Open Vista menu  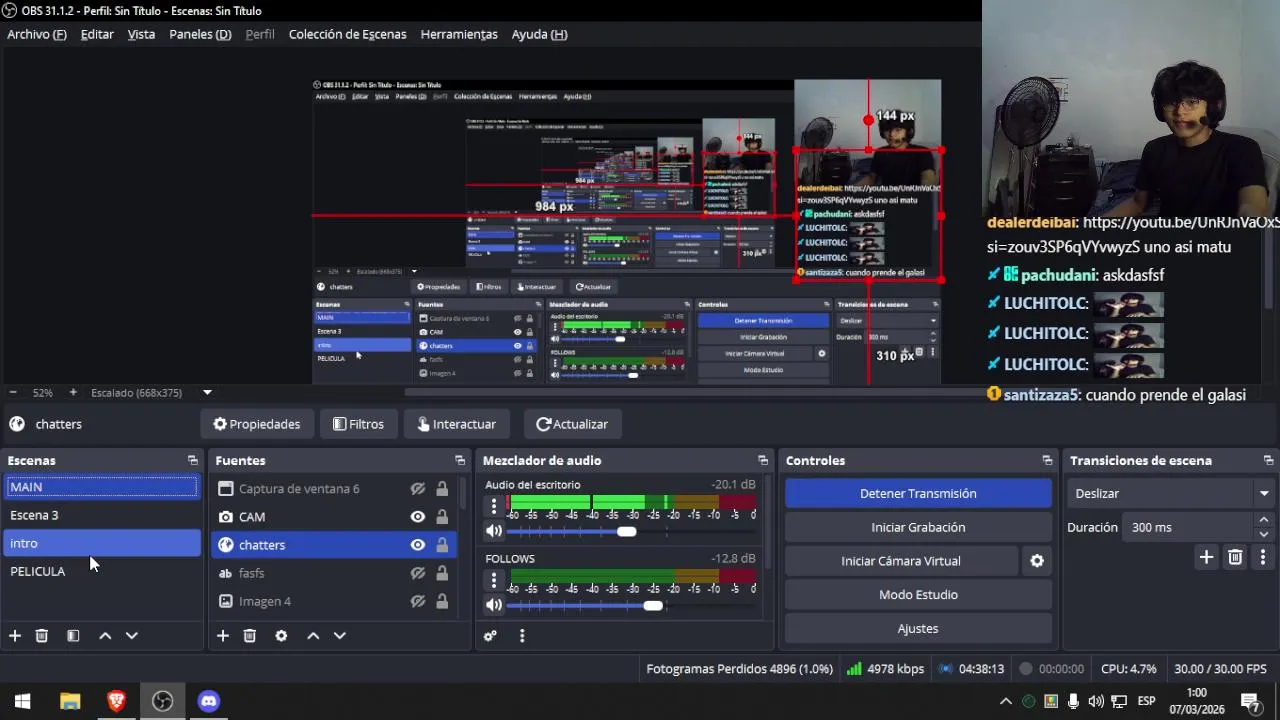[x=141, y=34]
